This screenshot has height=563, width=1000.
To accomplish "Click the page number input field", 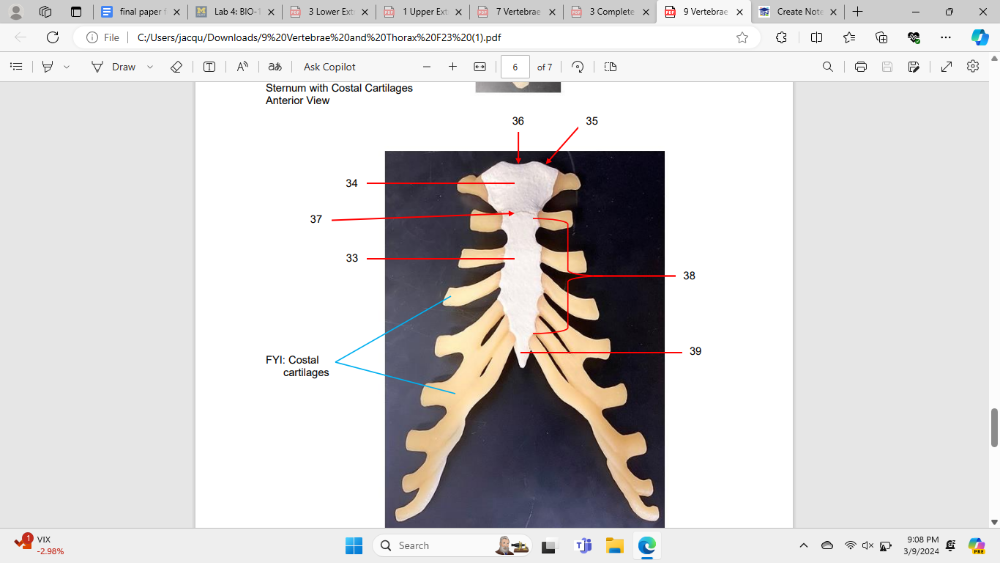I will coord(515,67).
